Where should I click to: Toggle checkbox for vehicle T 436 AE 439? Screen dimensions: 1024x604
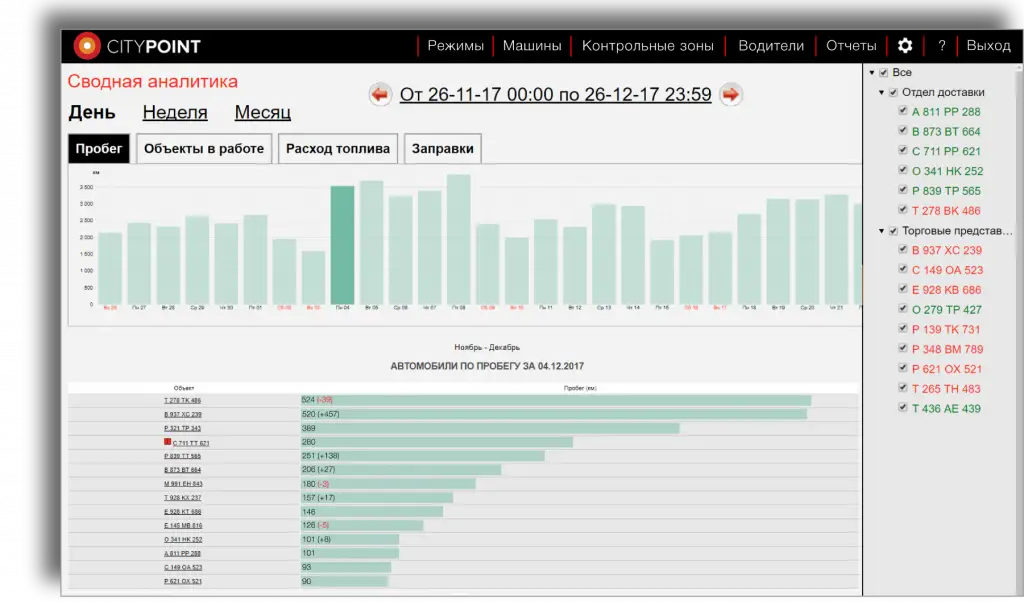tap(903, 408)
